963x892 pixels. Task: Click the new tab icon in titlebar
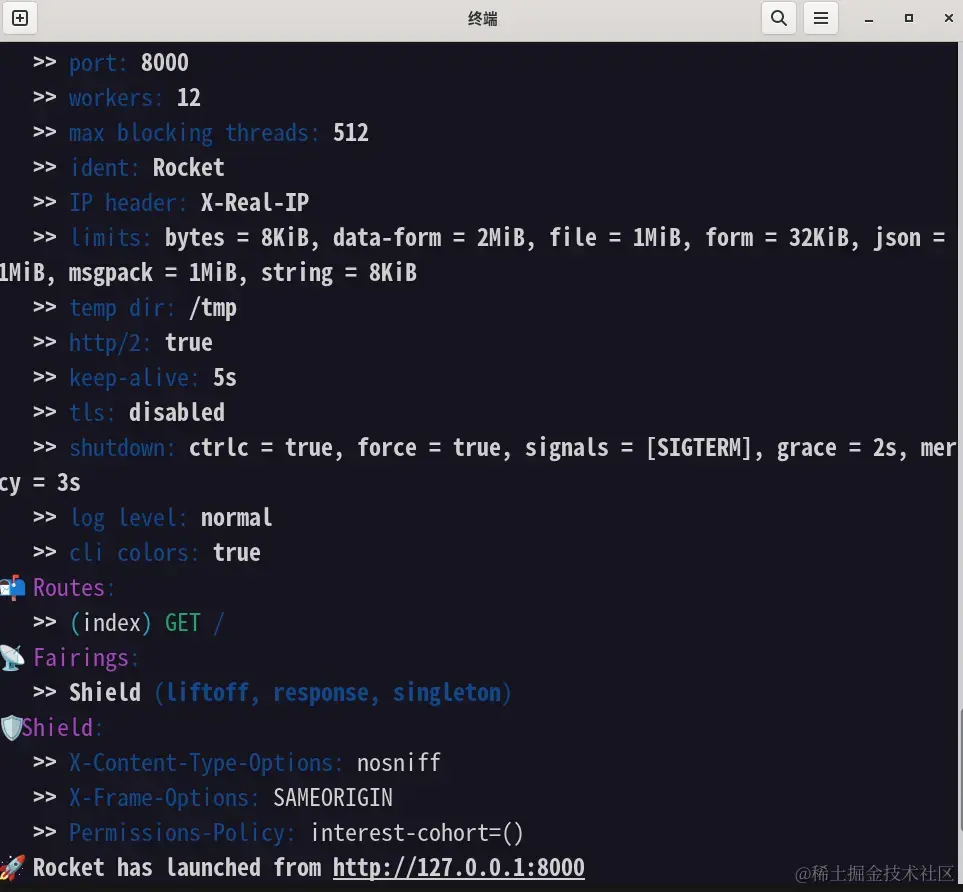(20, 18)
